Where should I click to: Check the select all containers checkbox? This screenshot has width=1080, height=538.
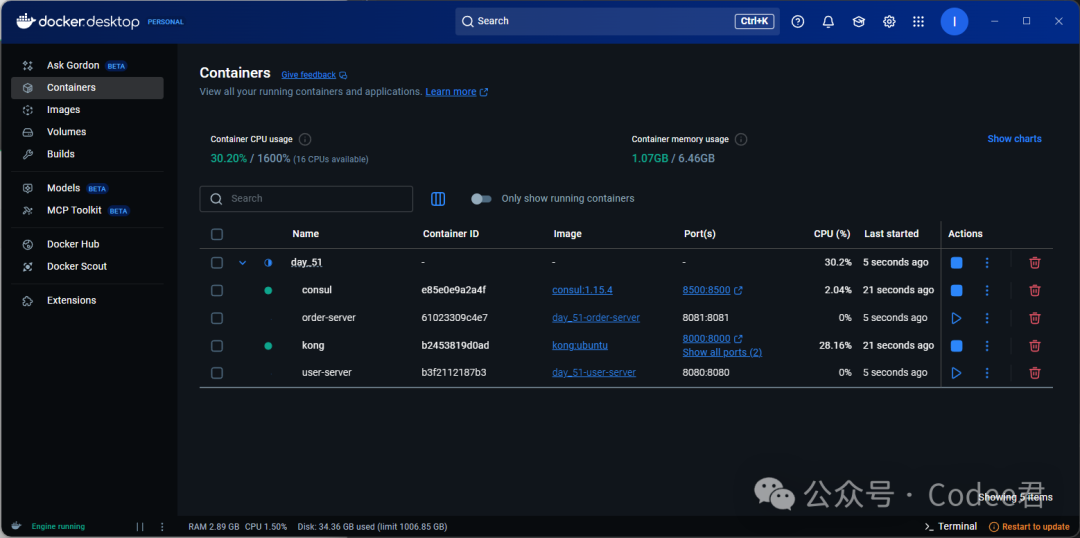(217, 234)
